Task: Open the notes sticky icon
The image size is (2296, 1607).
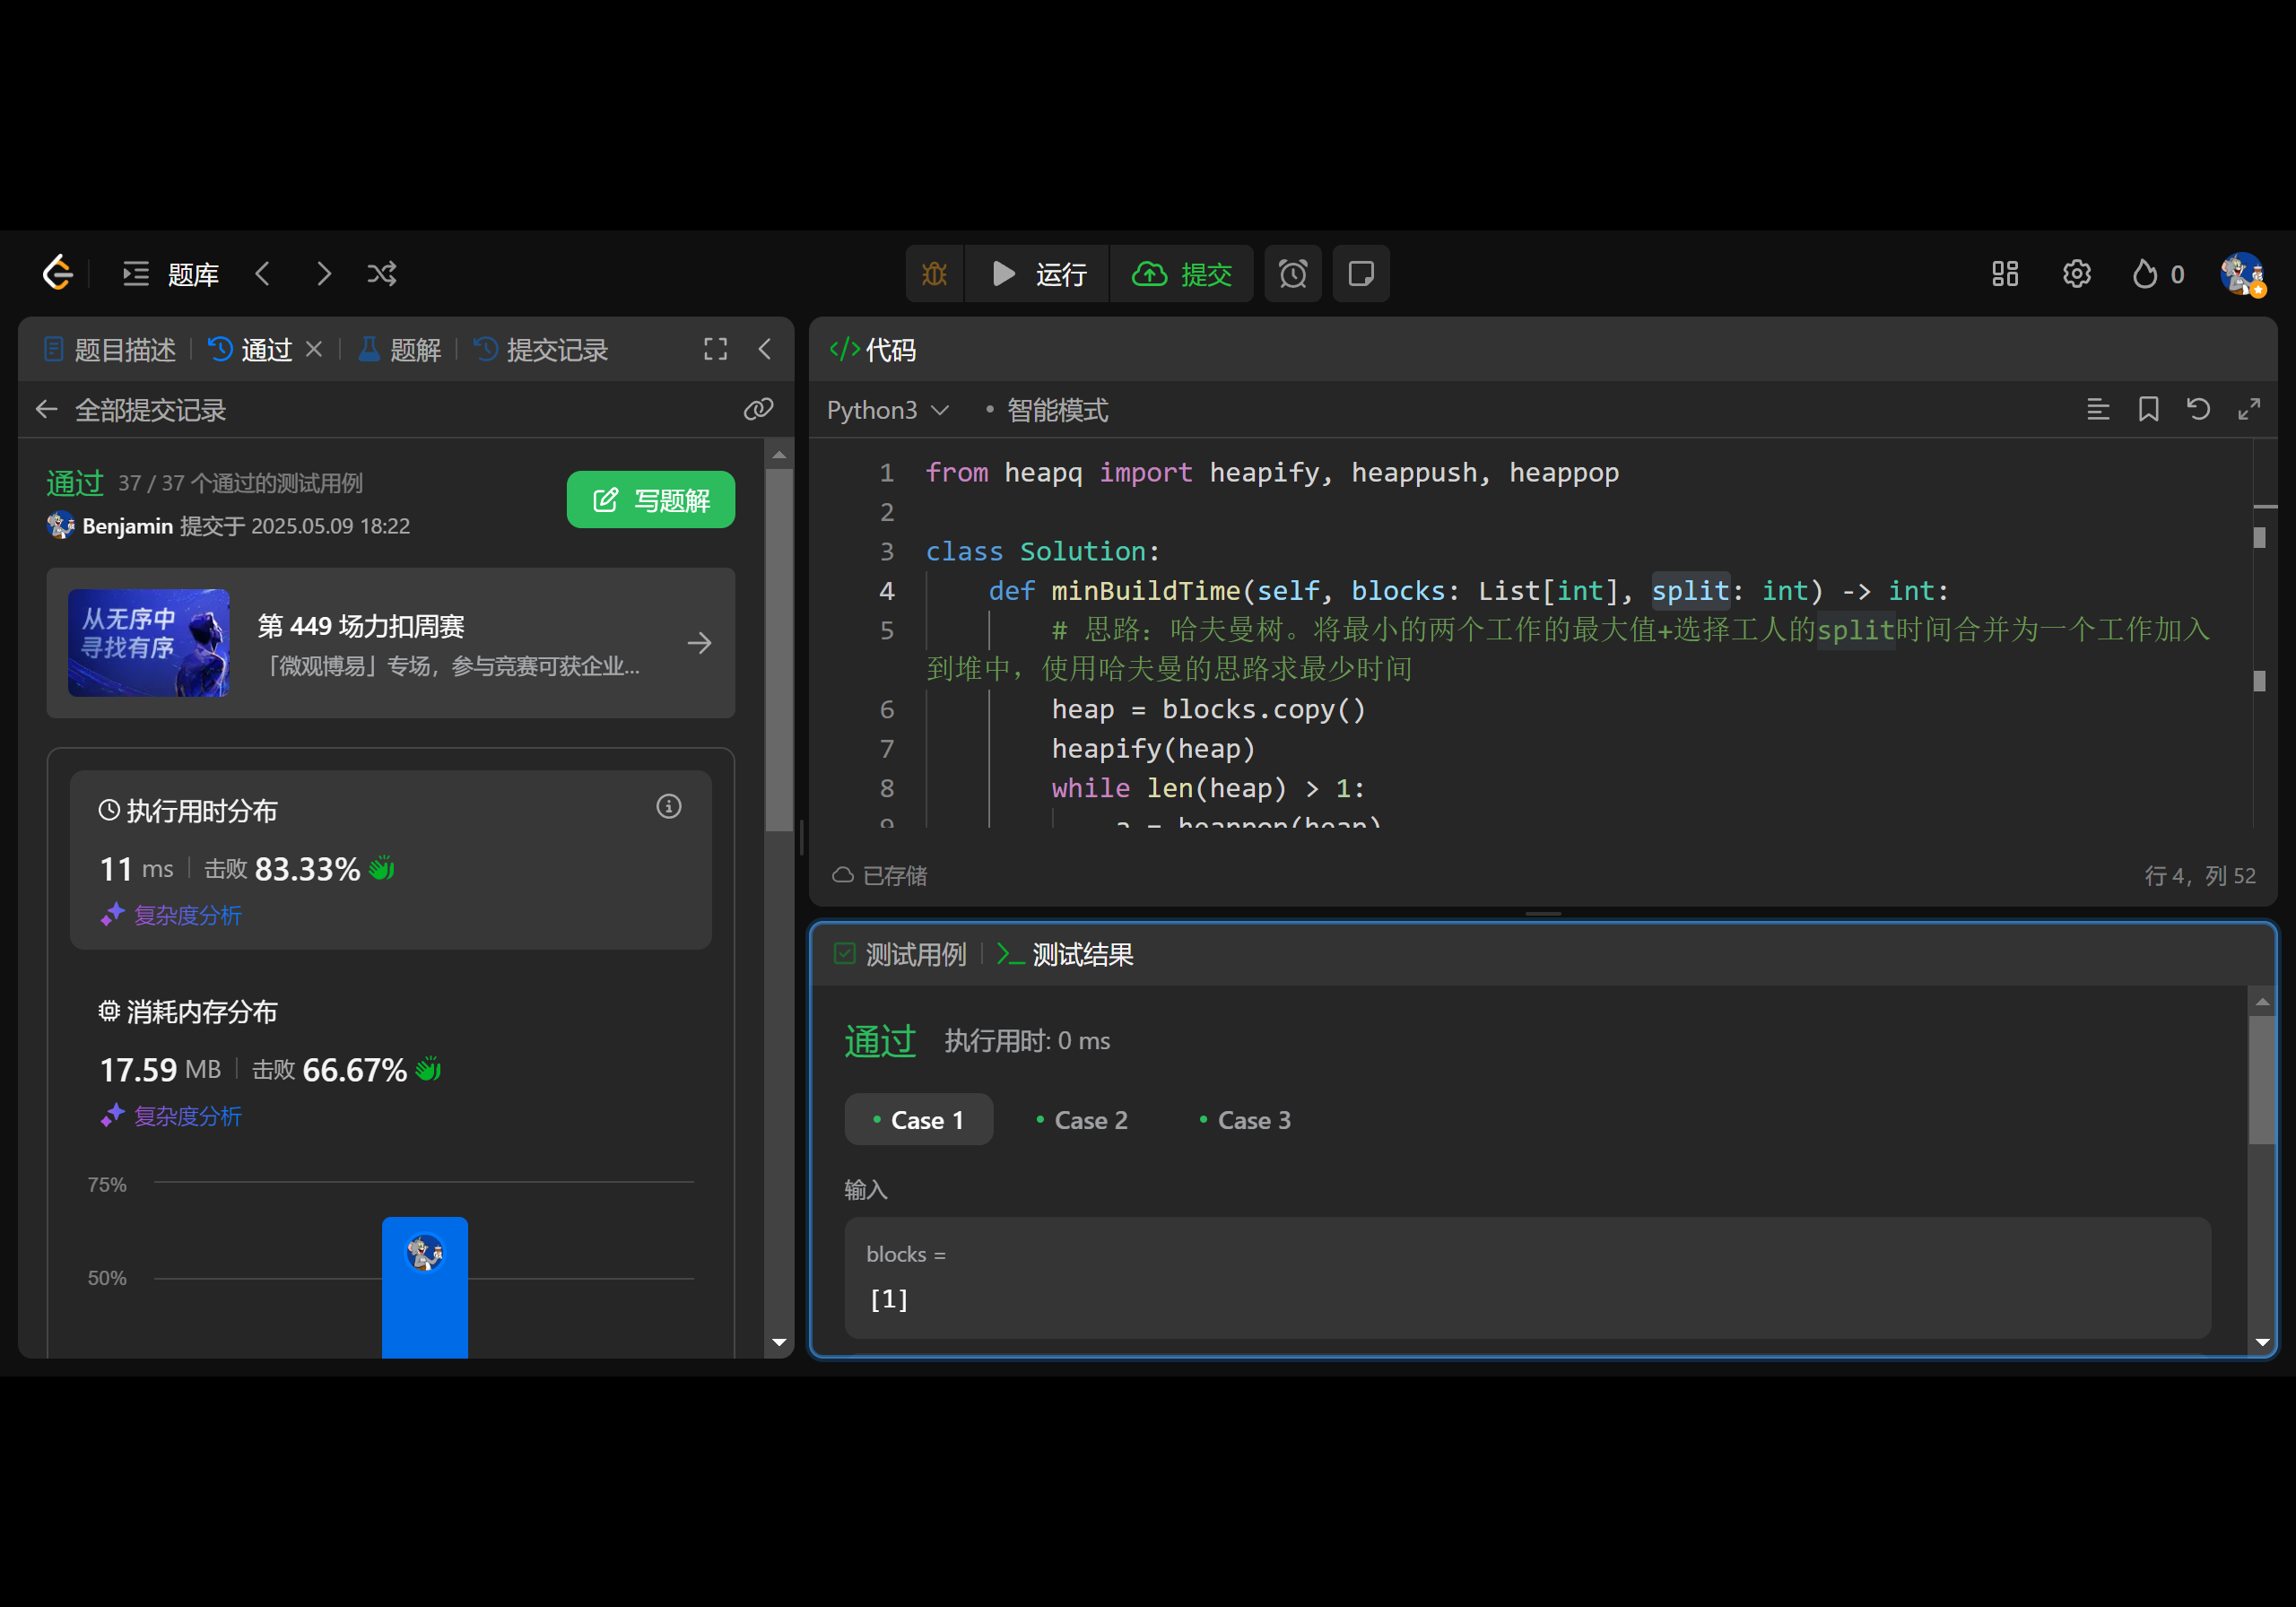Action: (x=1360, y=274)
